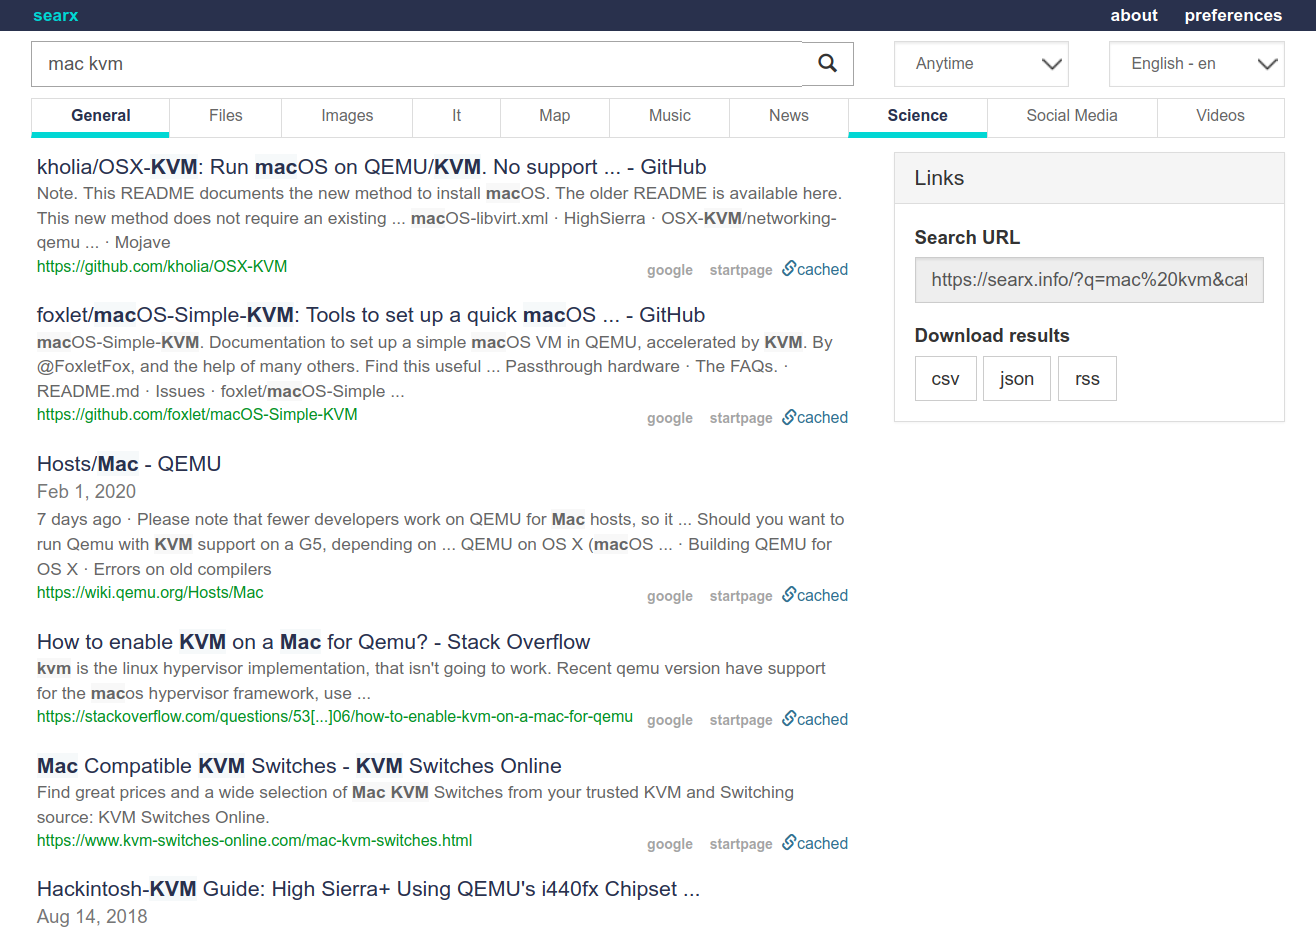Switch to the Images tab
This screenshot has width=1316, height=934.
point(347,116)
